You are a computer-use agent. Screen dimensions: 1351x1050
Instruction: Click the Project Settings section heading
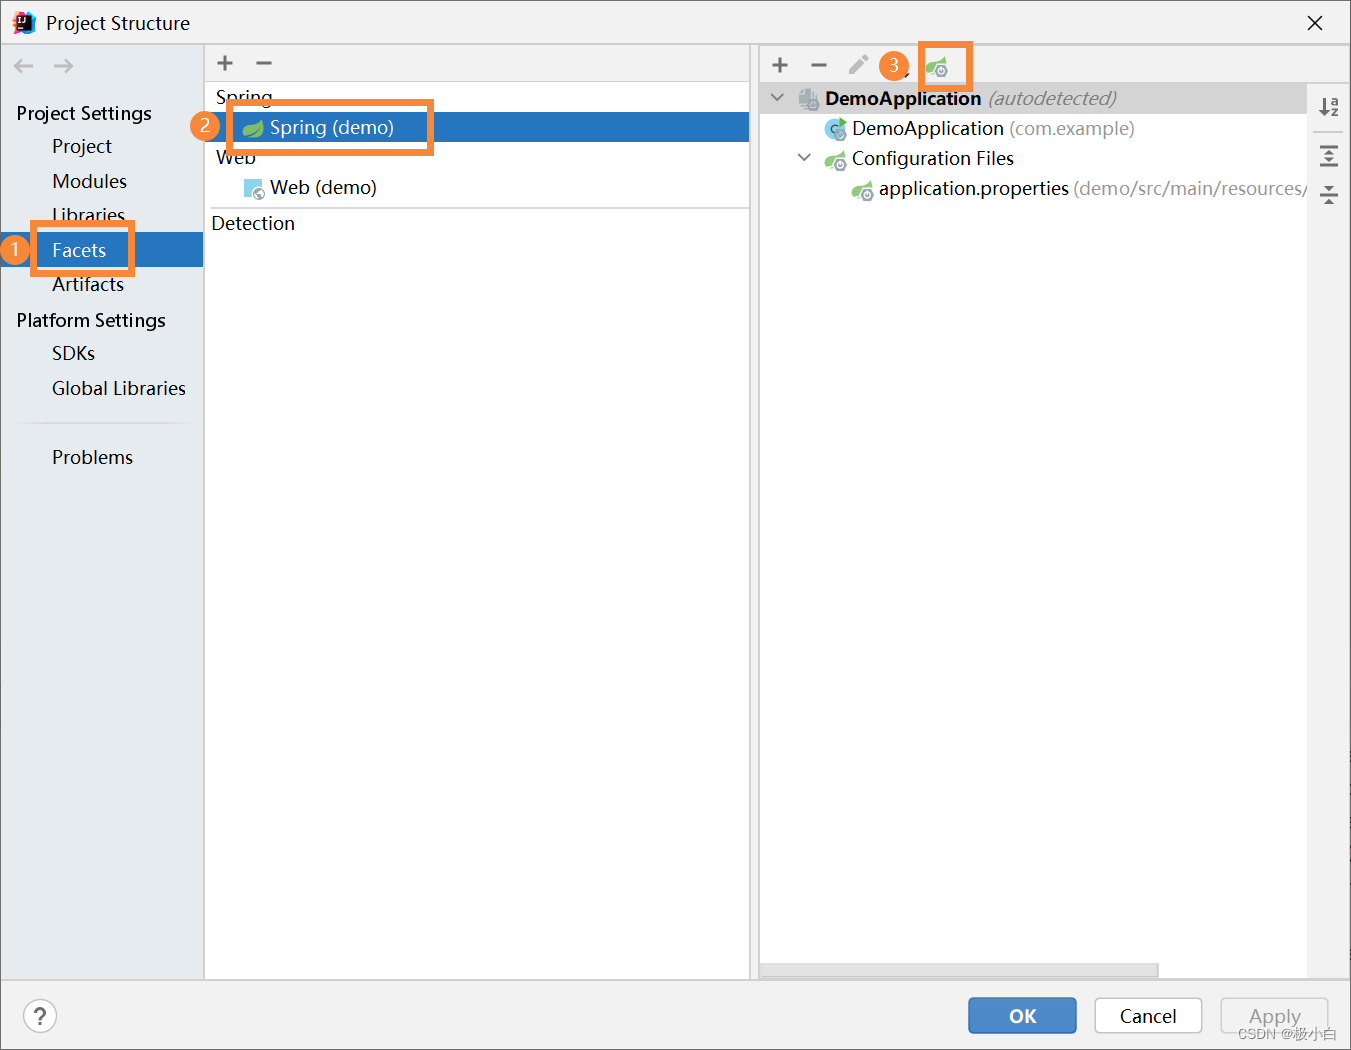click(x=84, y=113)
